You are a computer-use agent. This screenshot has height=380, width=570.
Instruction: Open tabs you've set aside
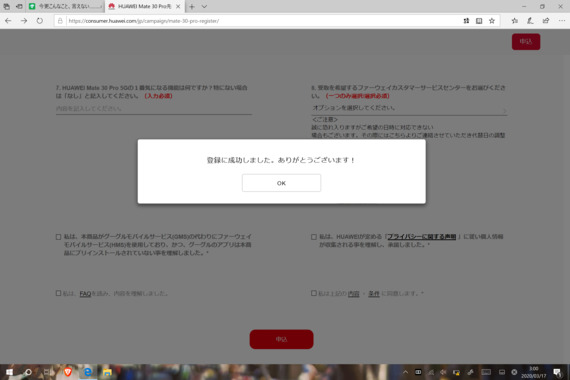click(7, 7)
